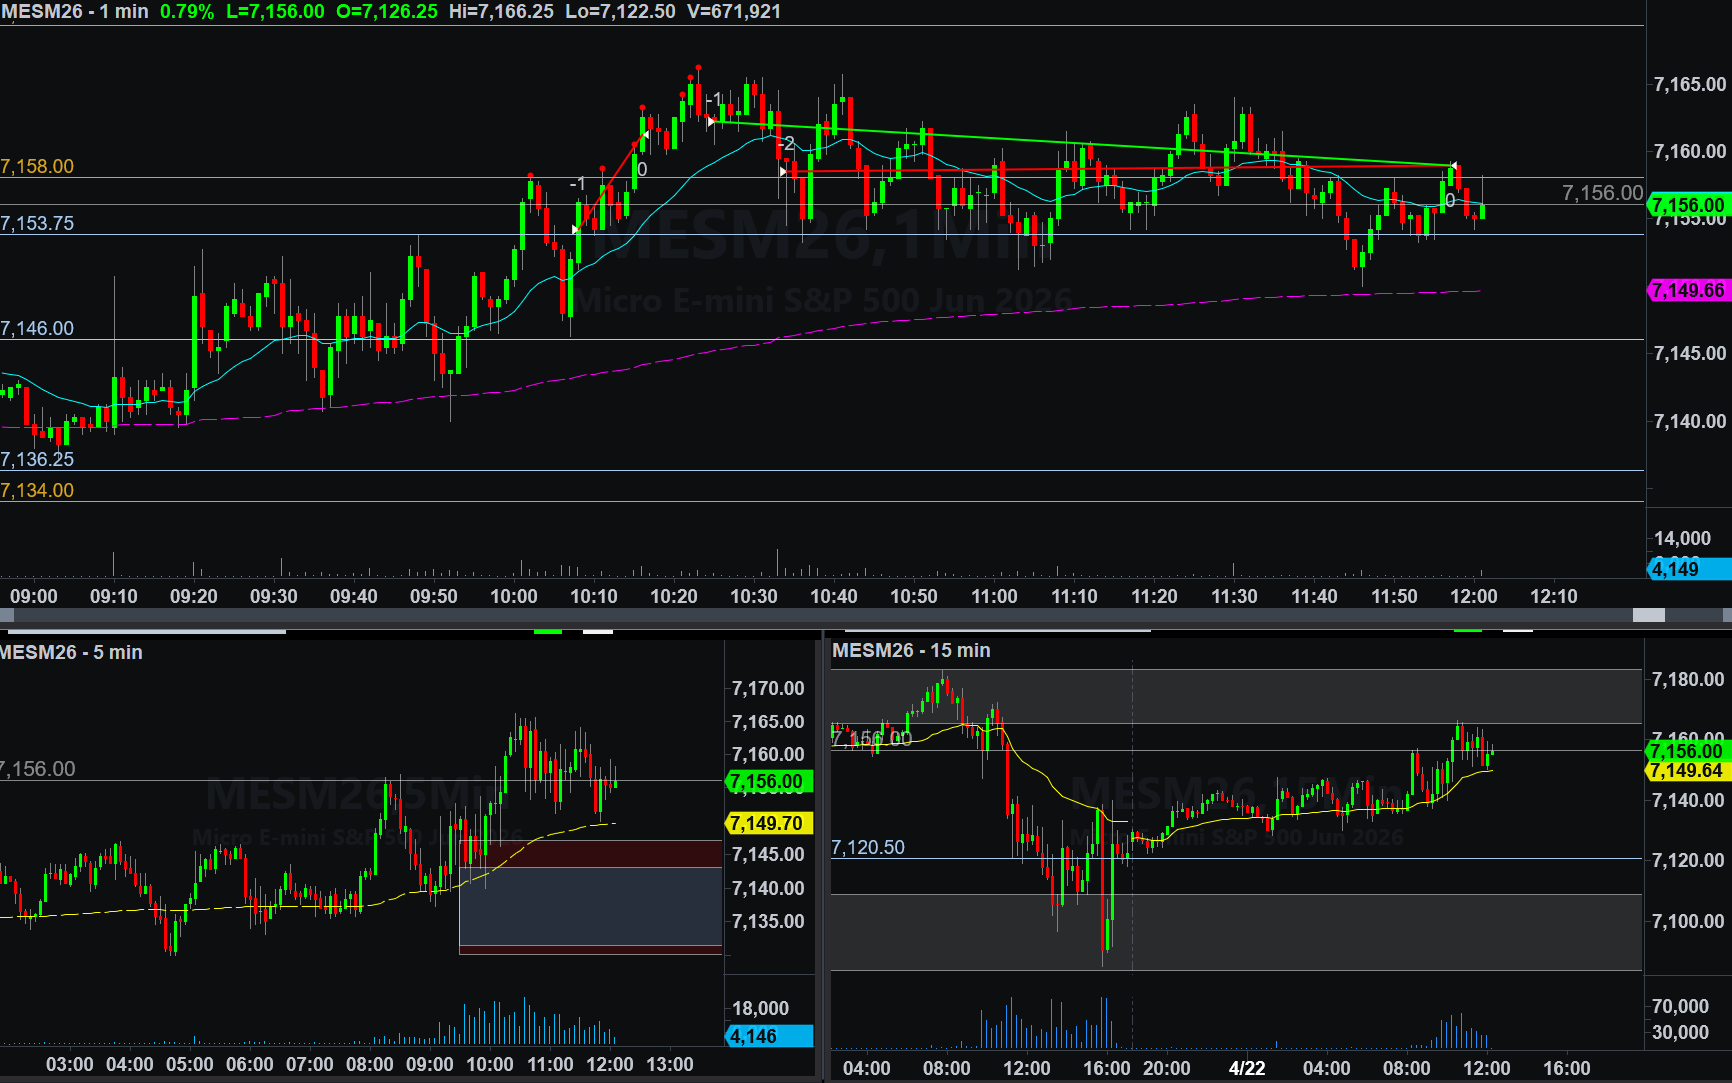The image size is (1732, 1083).
Task: Click the horizontal scrollbar thumb under 1-min chart
Action: (x=1648, y=615)
